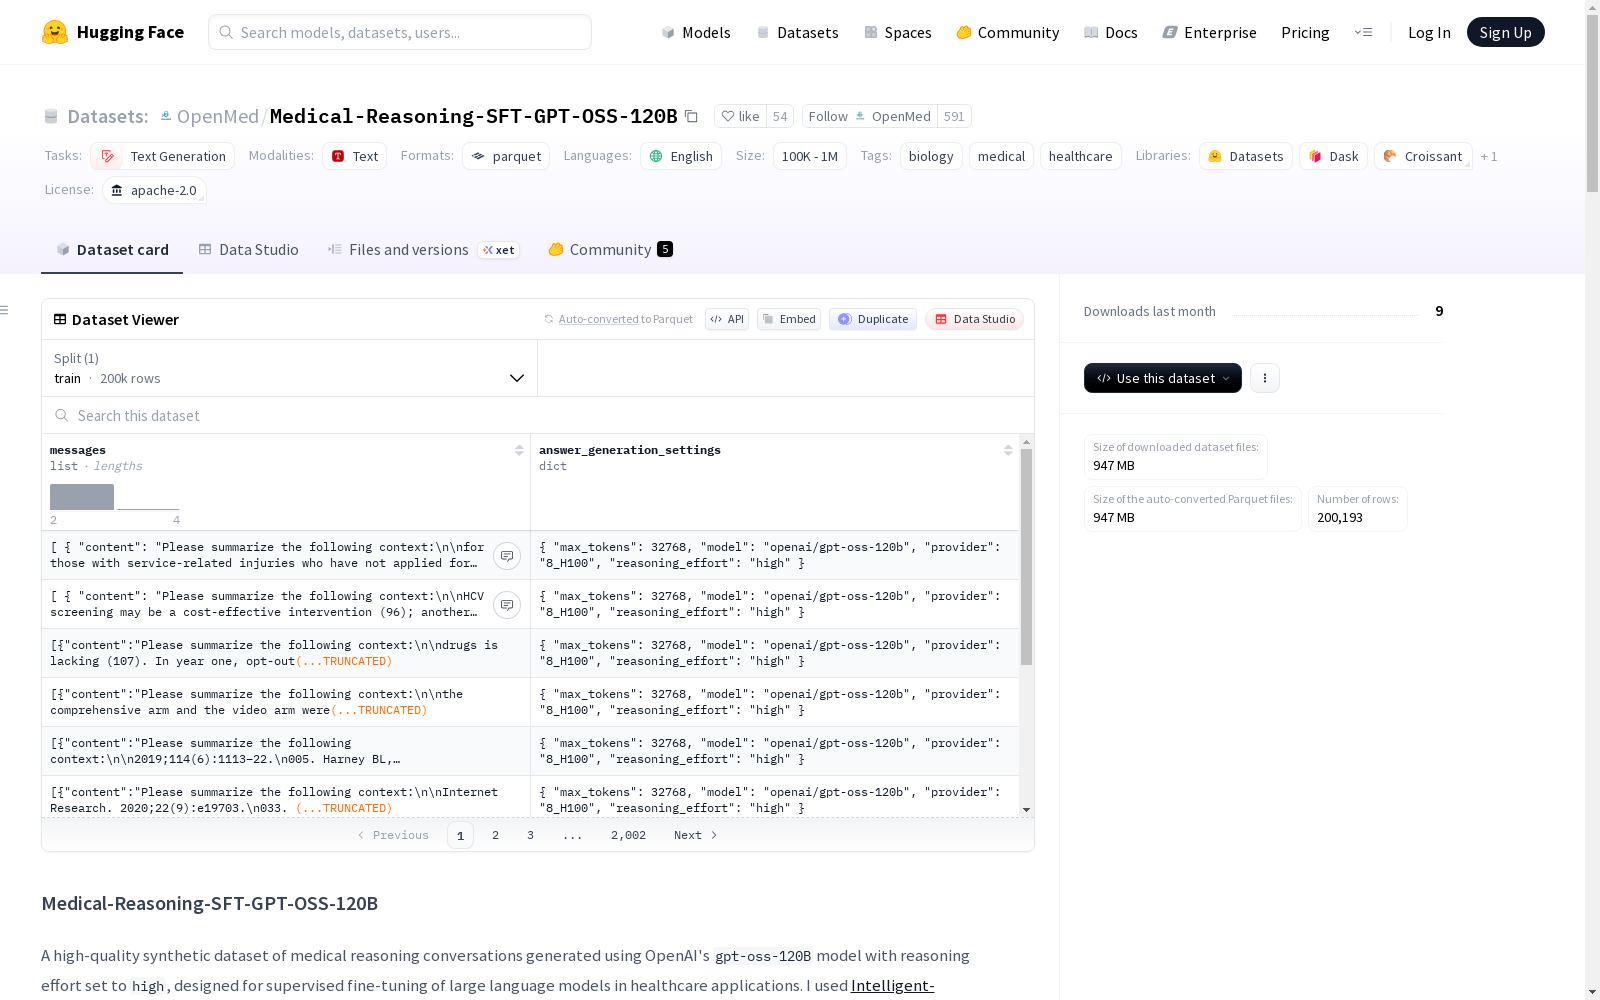1600x1000 pixels.
Task: Switch to the Dataset card tab
Action: (x=112, y=250)
